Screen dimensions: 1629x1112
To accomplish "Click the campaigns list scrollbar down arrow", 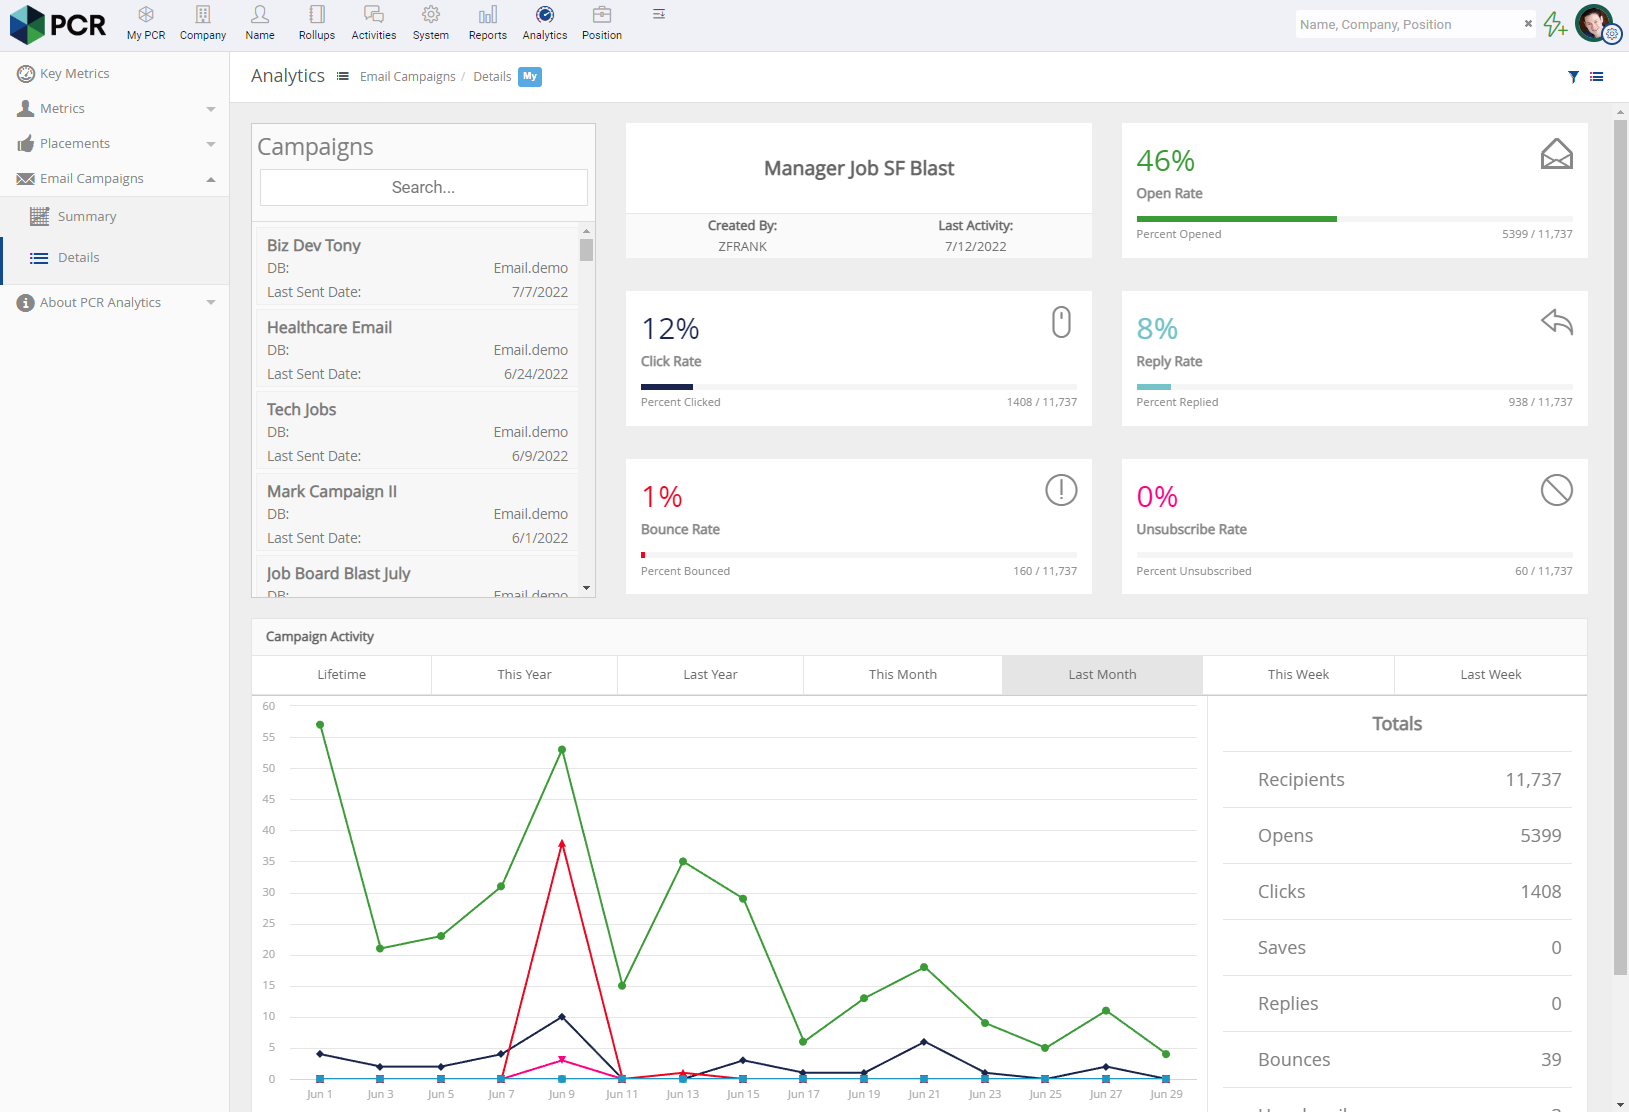I will point(587,588).
